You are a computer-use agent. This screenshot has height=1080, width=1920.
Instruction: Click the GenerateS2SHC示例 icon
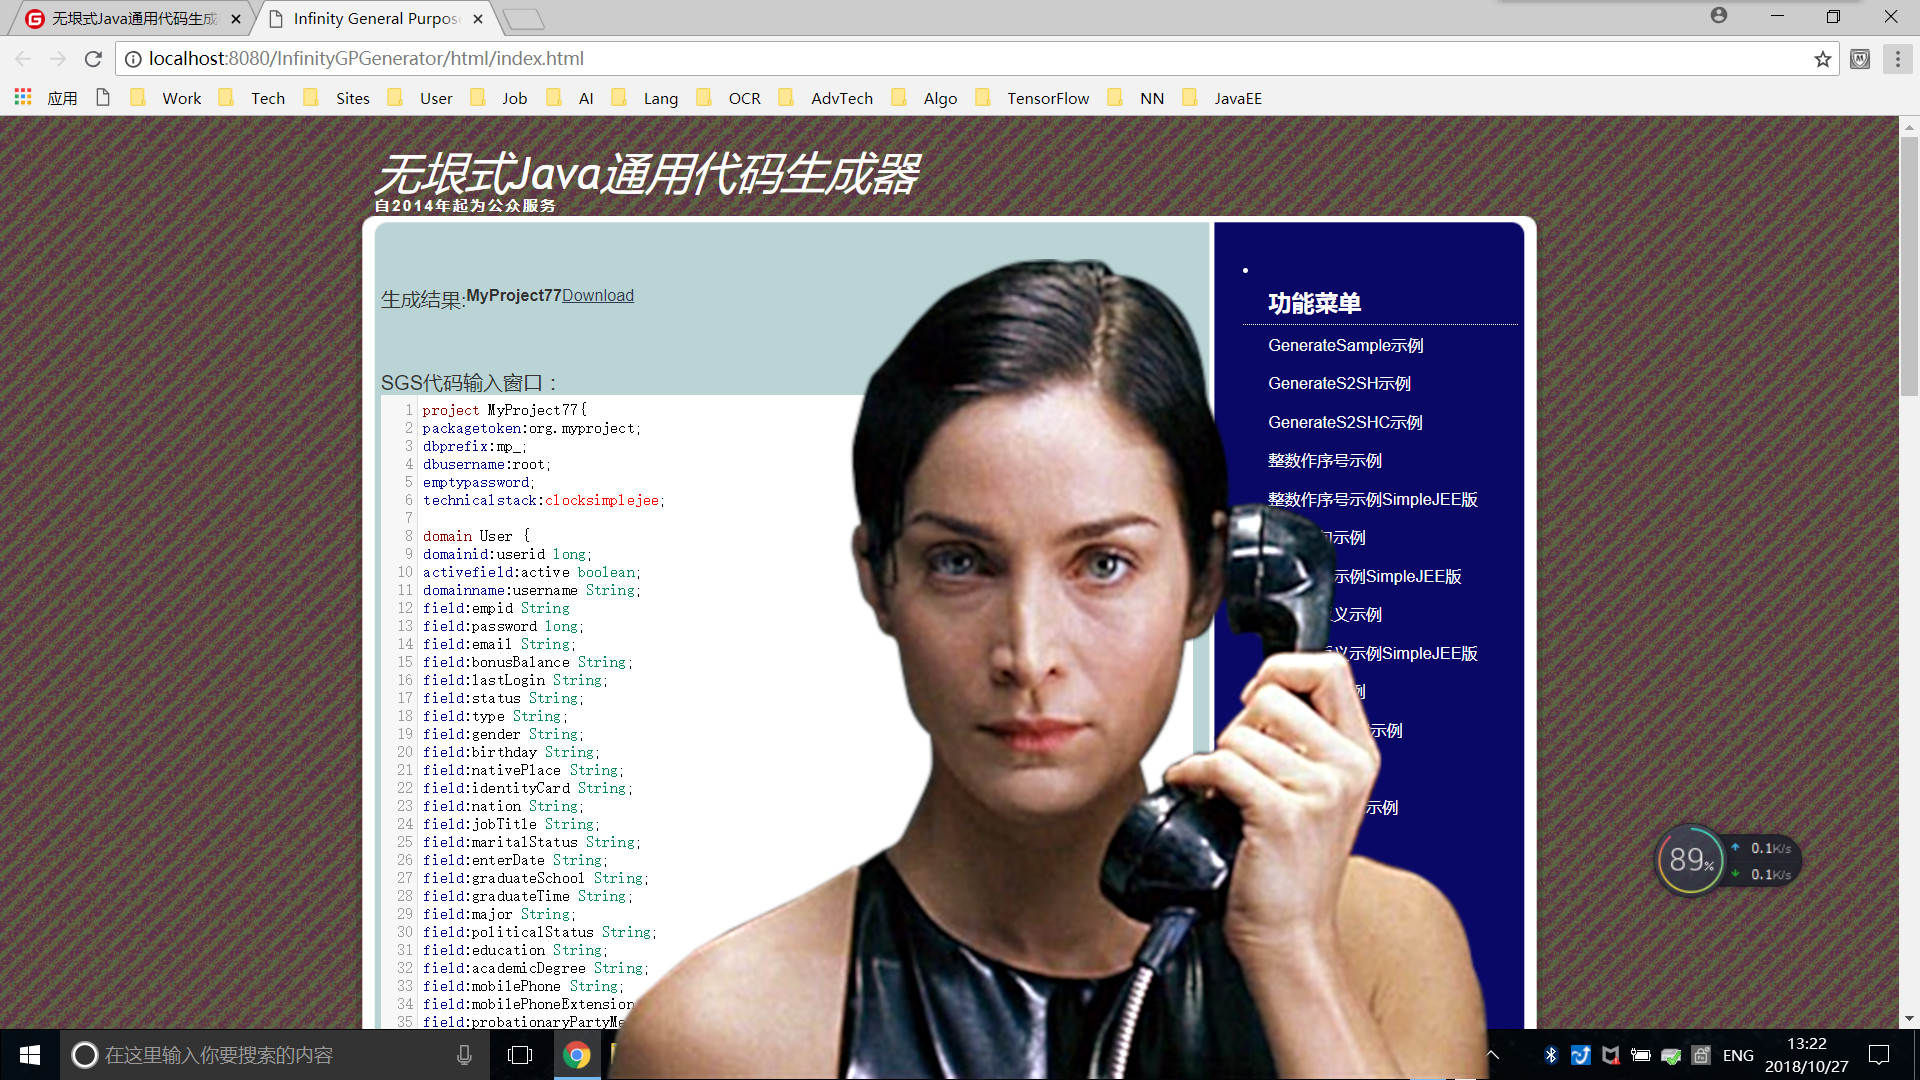click(1345, 422)
